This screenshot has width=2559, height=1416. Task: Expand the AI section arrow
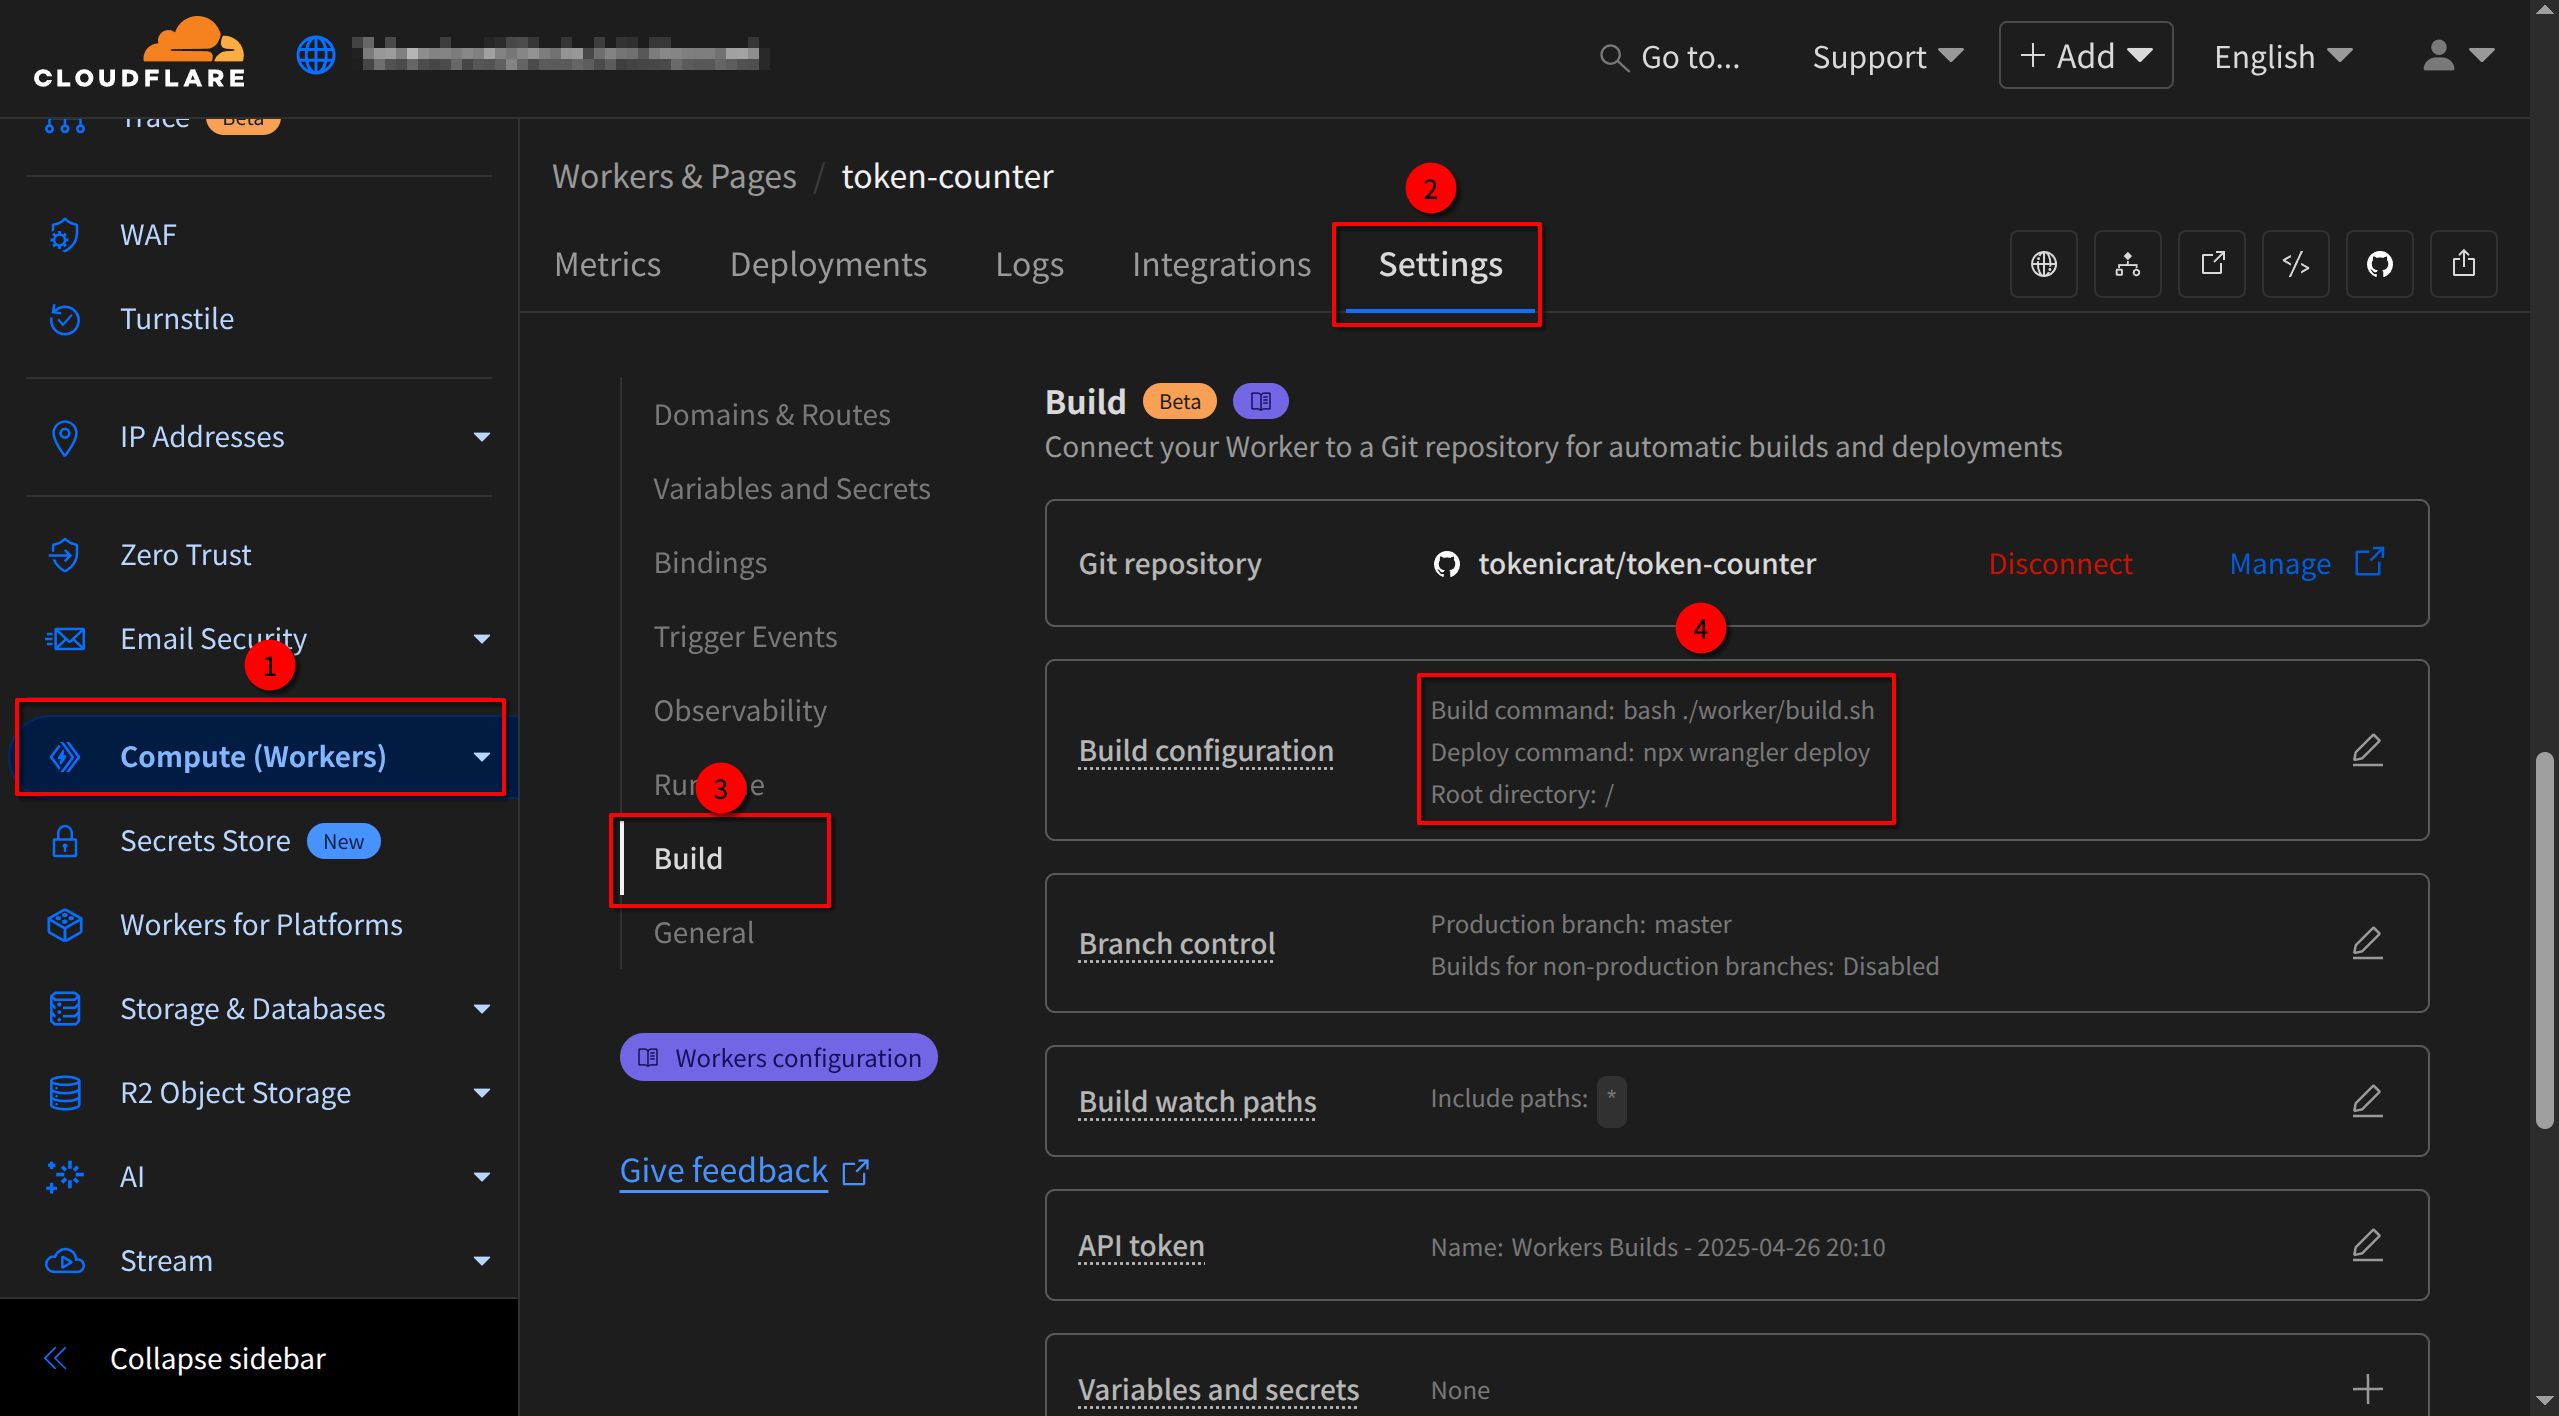(482, 1177)
